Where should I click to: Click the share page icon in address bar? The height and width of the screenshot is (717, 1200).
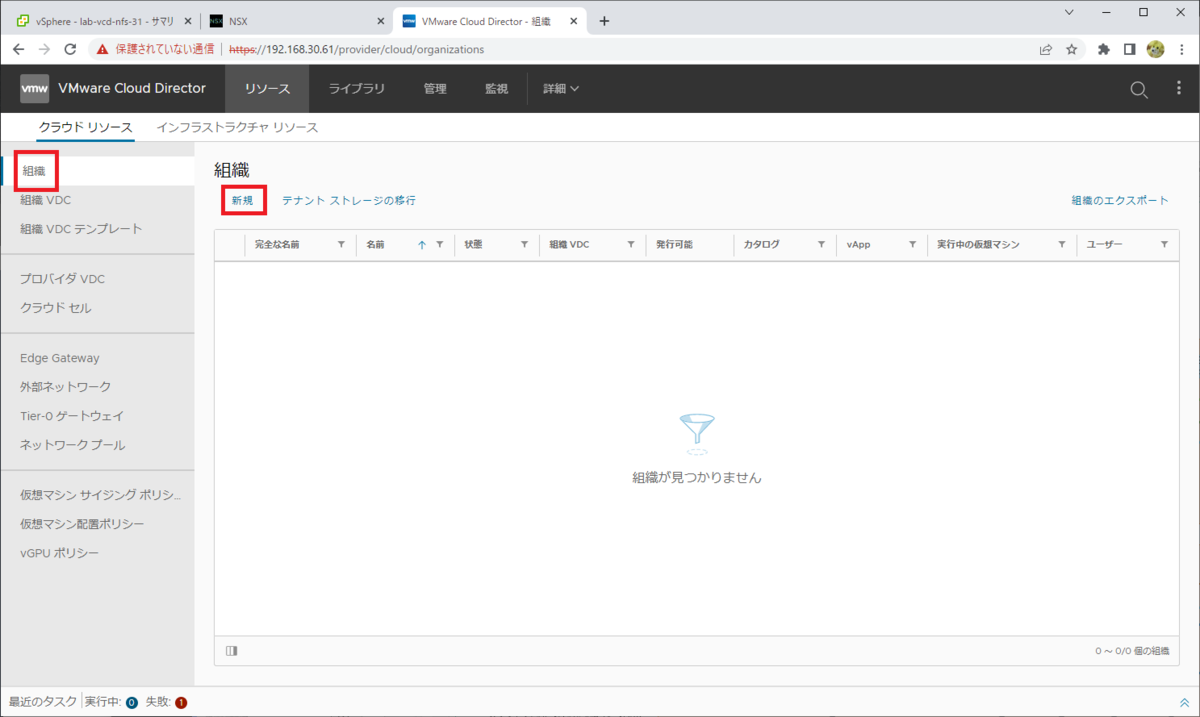click(x=1046, y=49)
